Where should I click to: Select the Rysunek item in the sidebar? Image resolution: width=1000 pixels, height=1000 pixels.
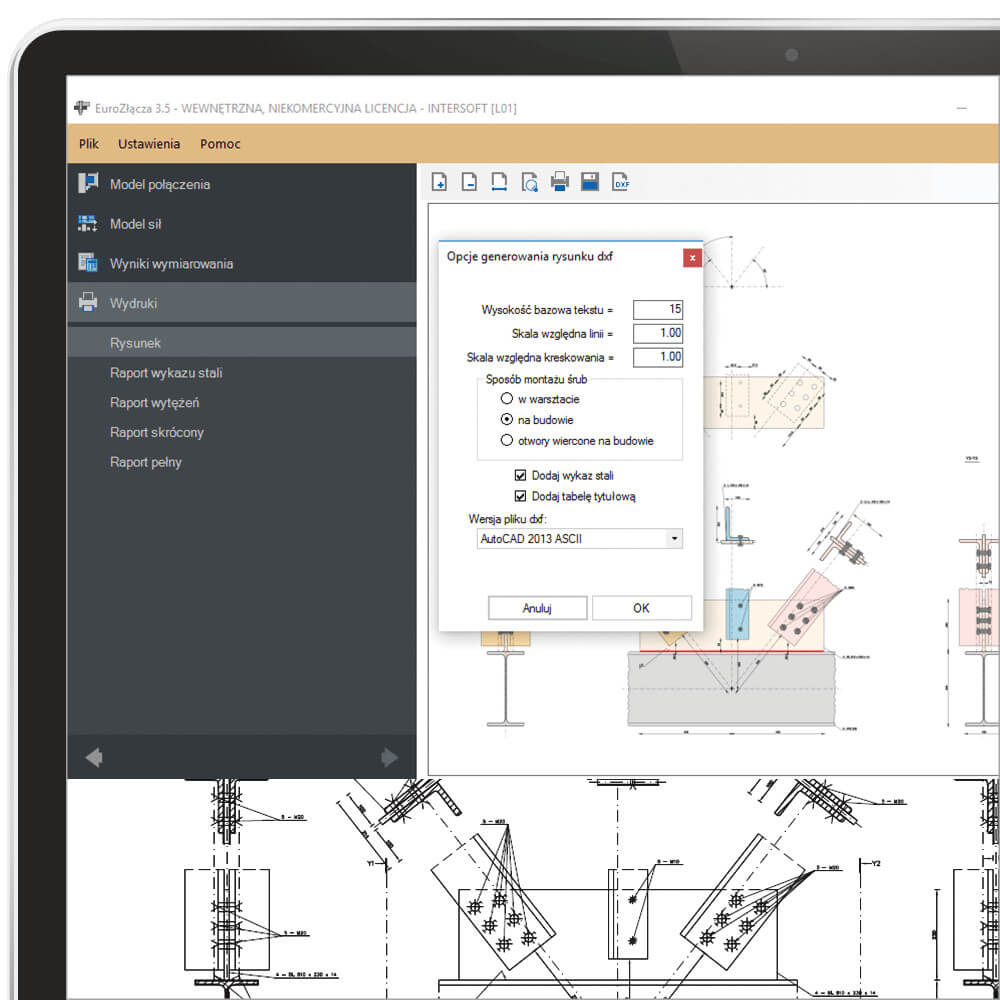coord(242,342)
